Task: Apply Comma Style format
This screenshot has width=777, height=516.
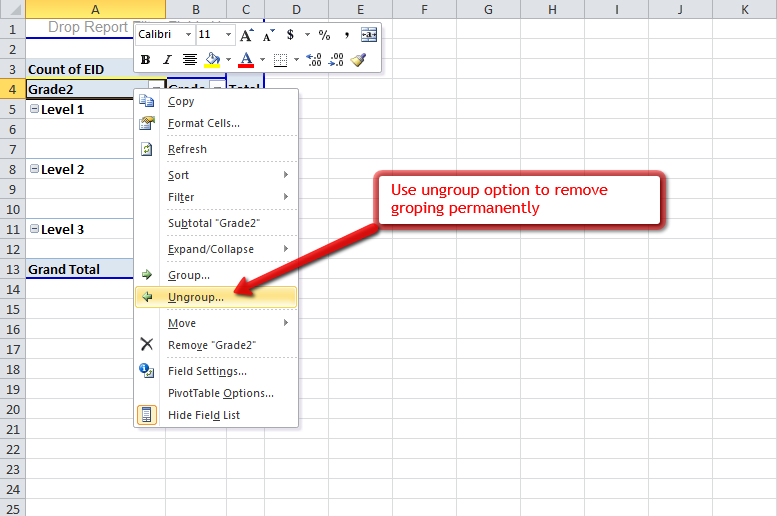Action: (x=347, y=35)
